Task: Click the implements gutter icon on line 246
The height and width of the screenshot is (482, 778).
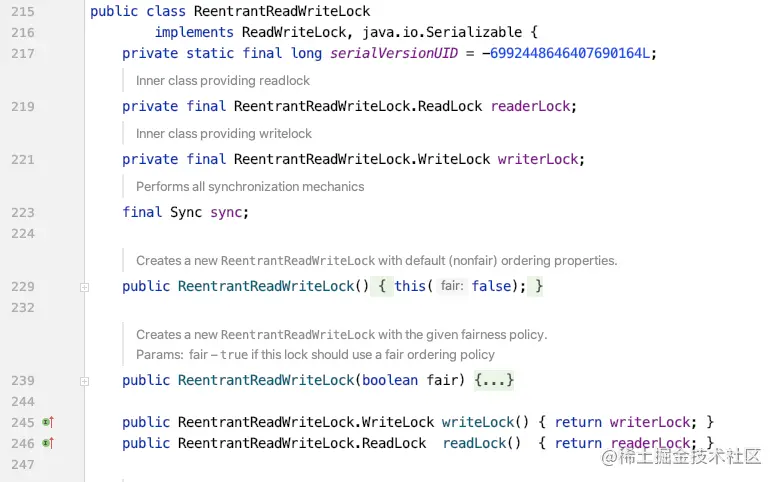Action: click(x=48, y=443)
